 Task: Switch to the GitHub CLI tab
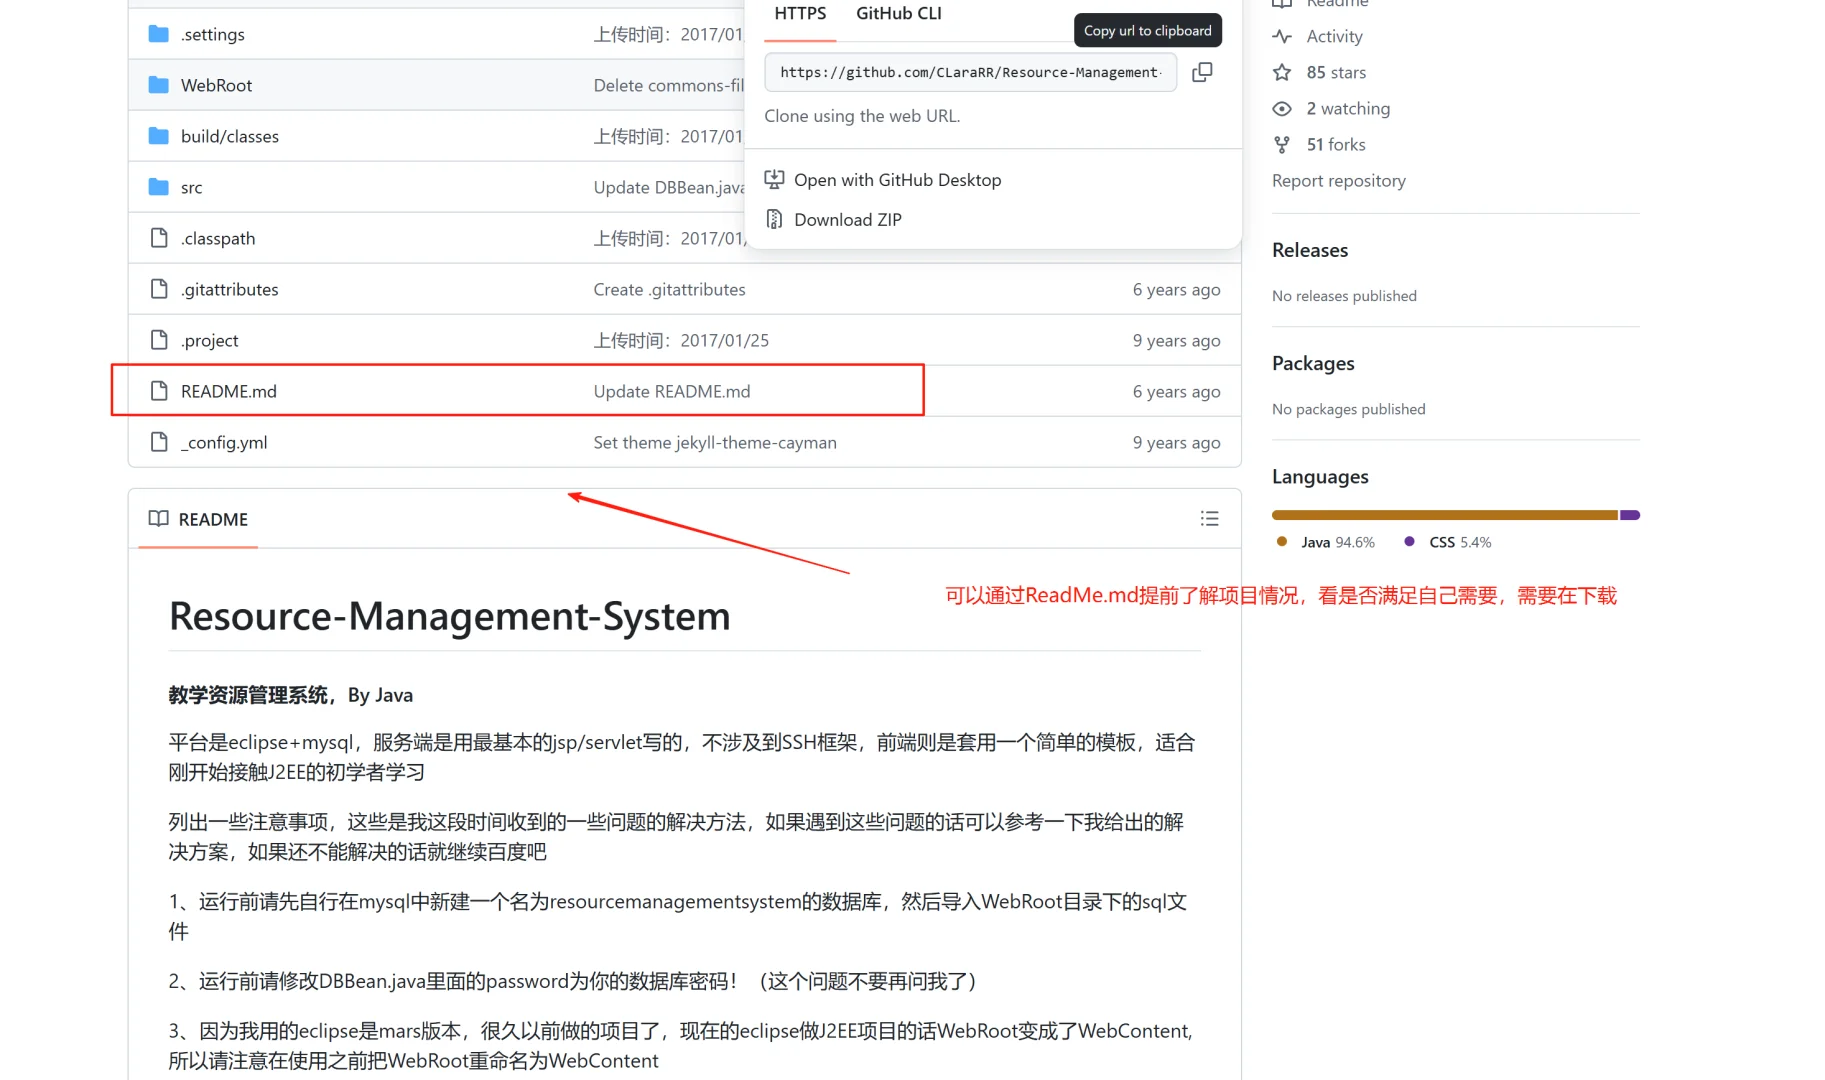coord(897,14)
